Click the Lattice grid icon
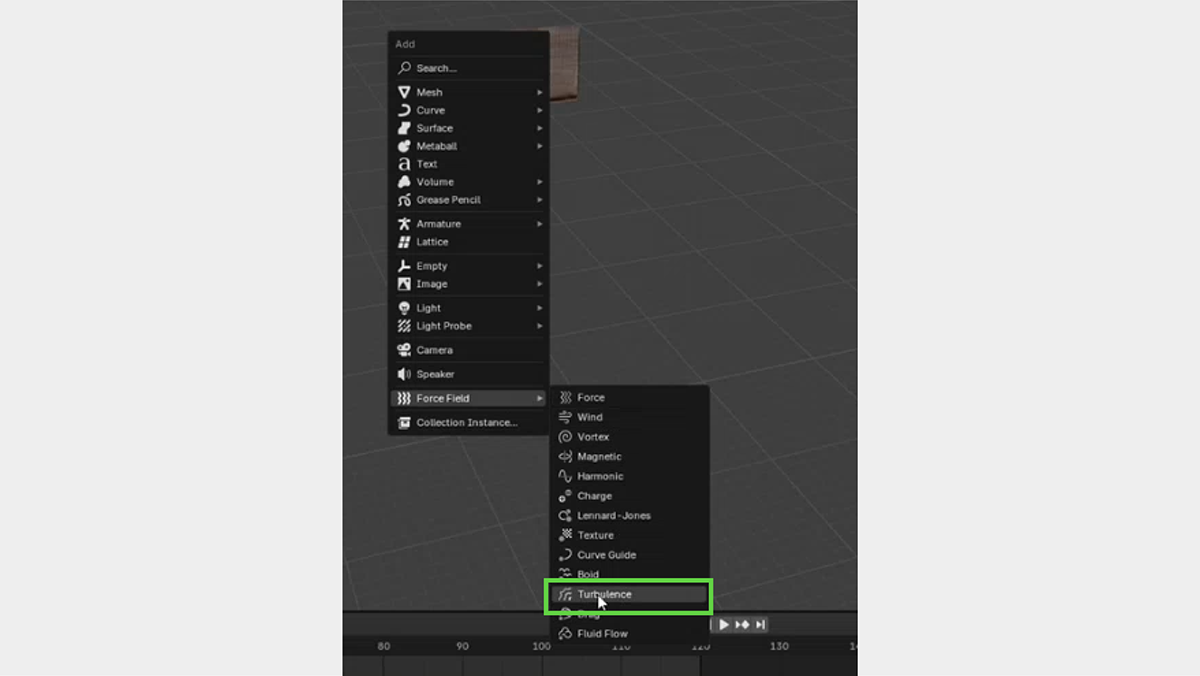The image size is (1200, 676). click(404, 242)
